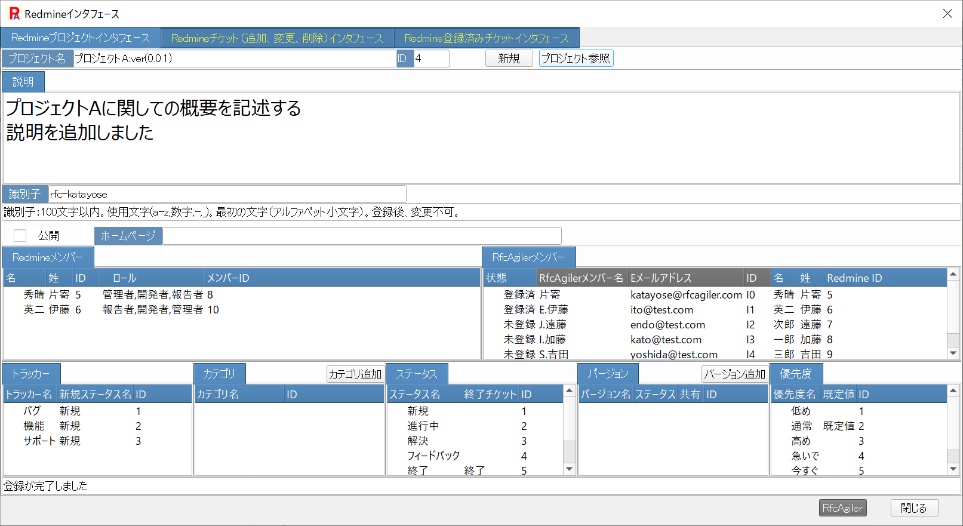Click the 閉じる button

[x=914, y=508]
